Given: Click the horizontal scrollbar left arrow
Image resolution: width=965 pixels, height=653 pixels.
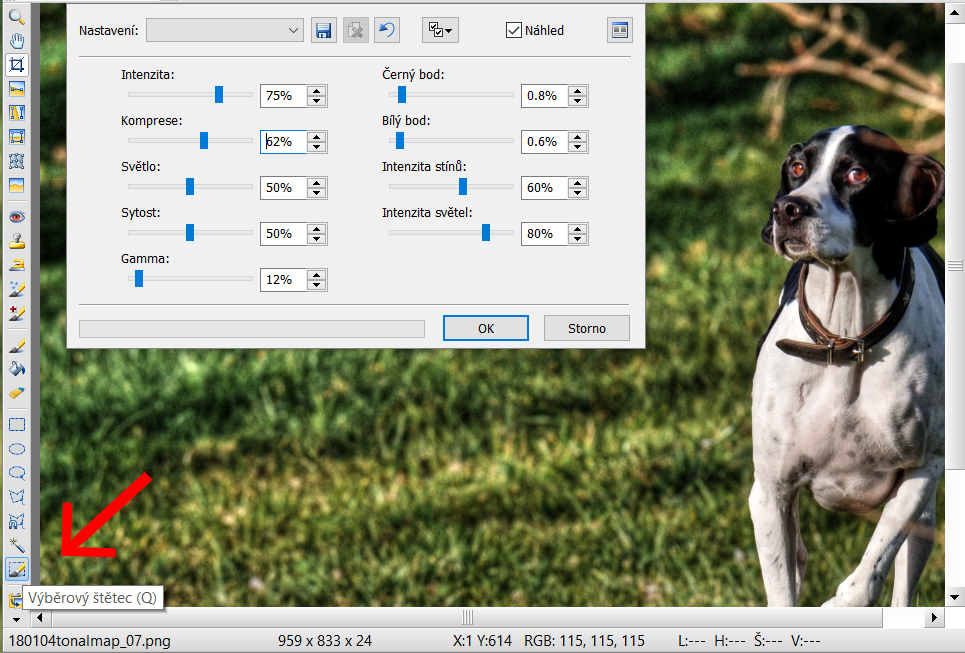Looking at the screenshot, I should pyautogui.click(x=40, y=617).
